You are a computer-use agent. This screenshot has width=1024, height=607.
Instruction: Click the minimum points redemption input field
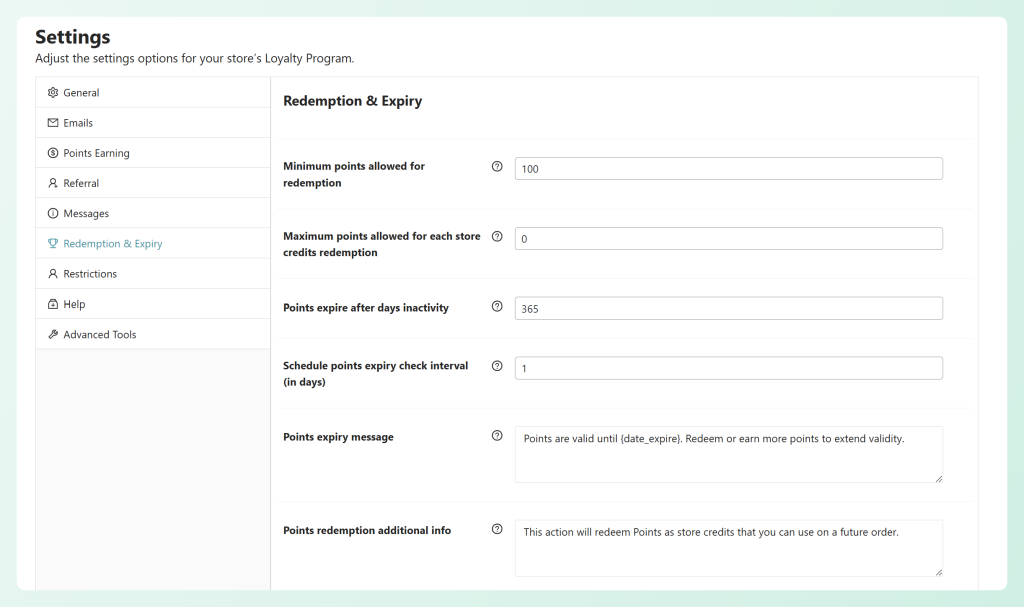(727, 168)
